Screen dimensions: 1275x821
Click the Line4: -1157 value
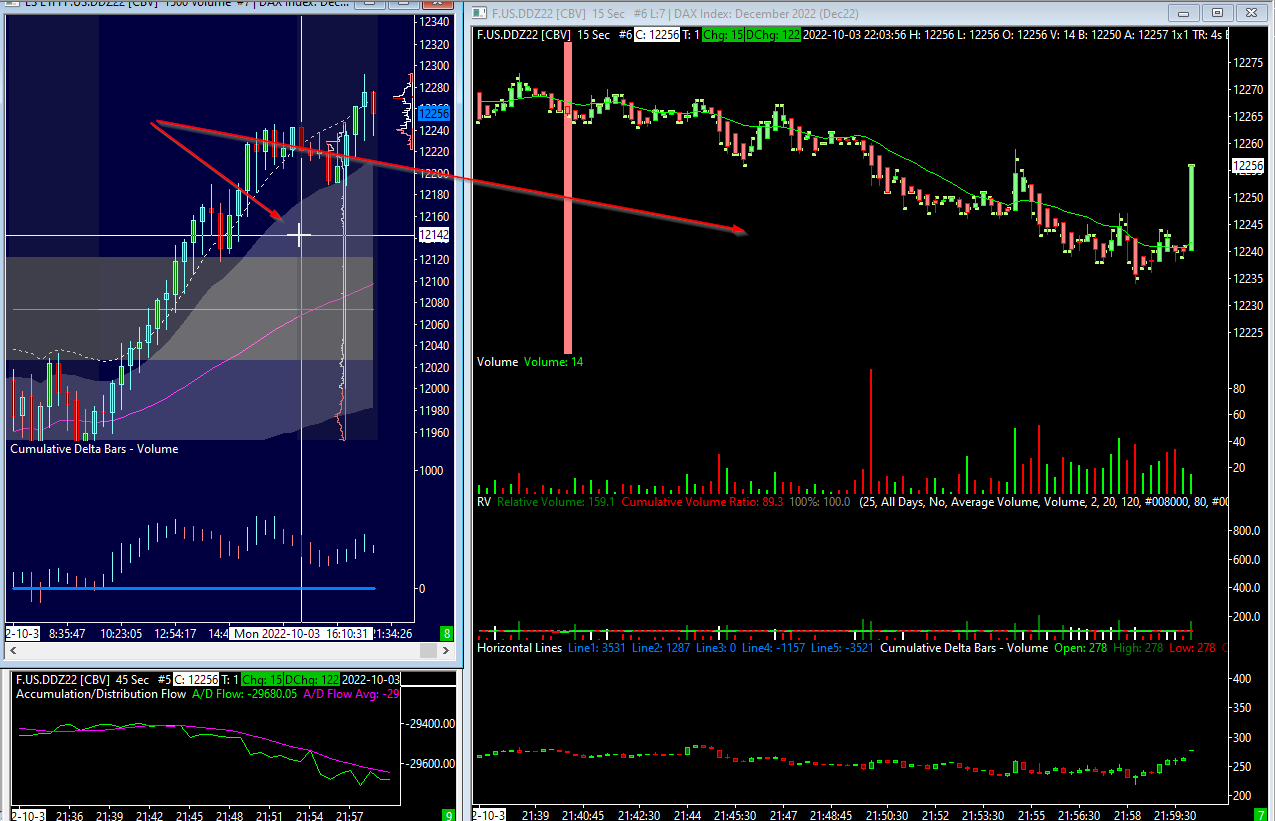coord(773,649)
